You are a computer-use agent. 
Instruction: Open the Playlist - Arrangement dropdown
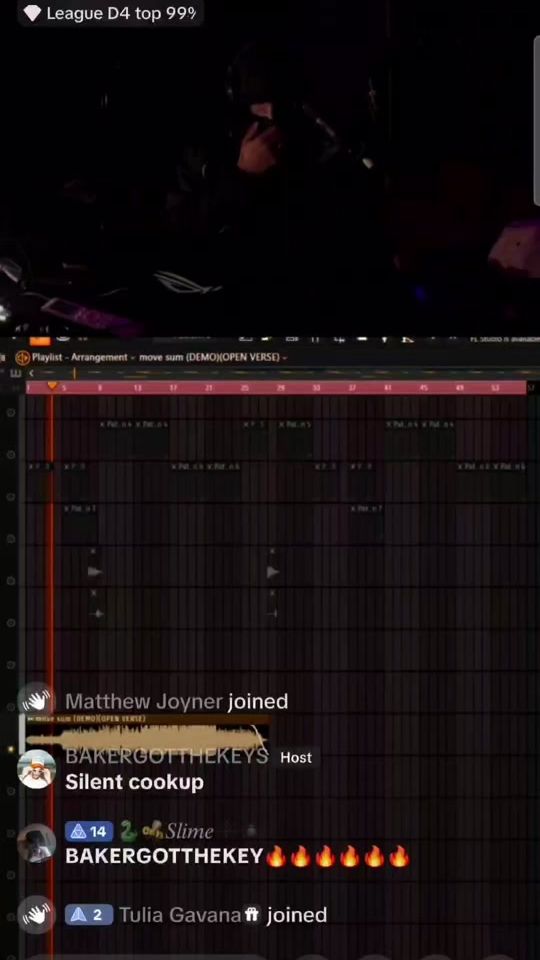click(x=83, y=357)
